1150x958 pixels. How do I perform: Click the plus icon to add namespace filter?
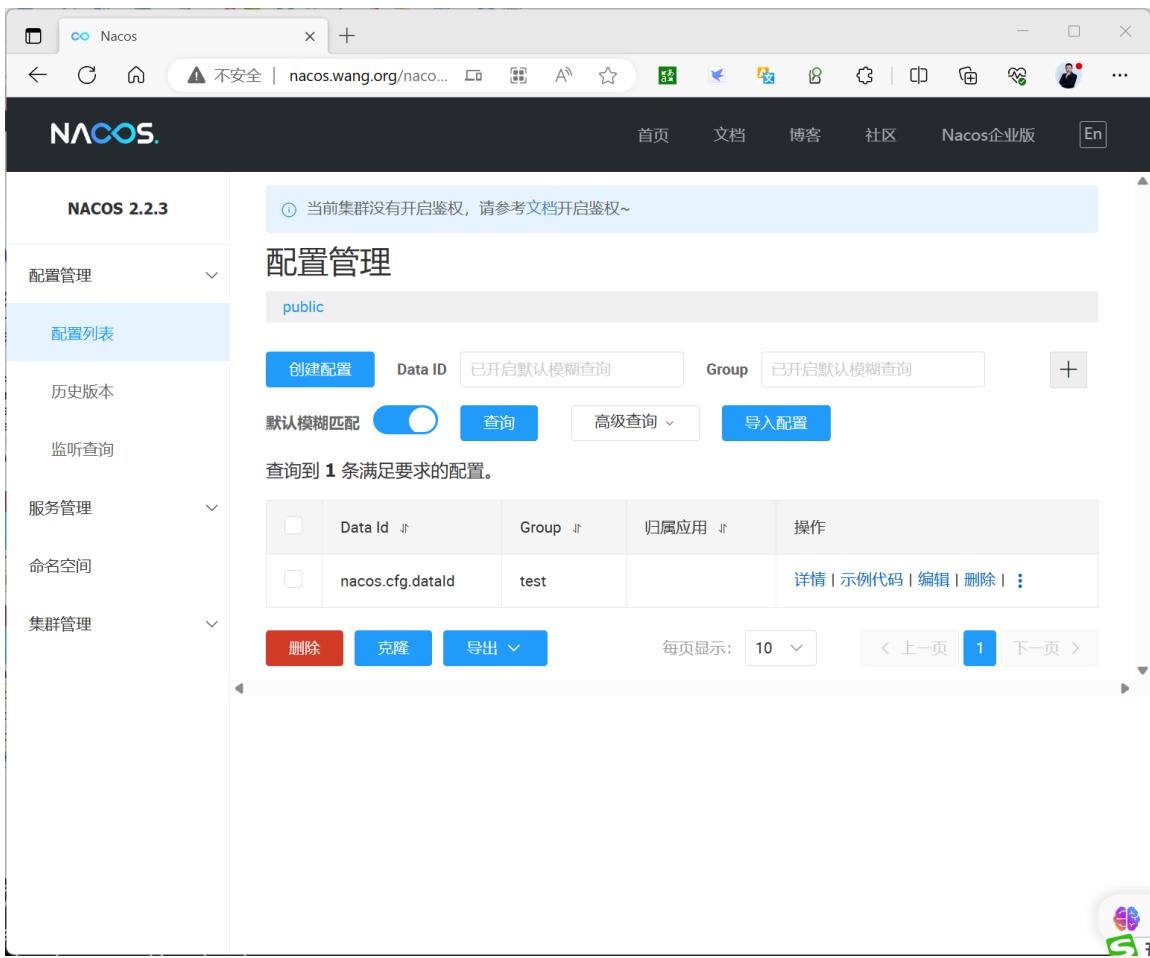[x=1068, y=369]
